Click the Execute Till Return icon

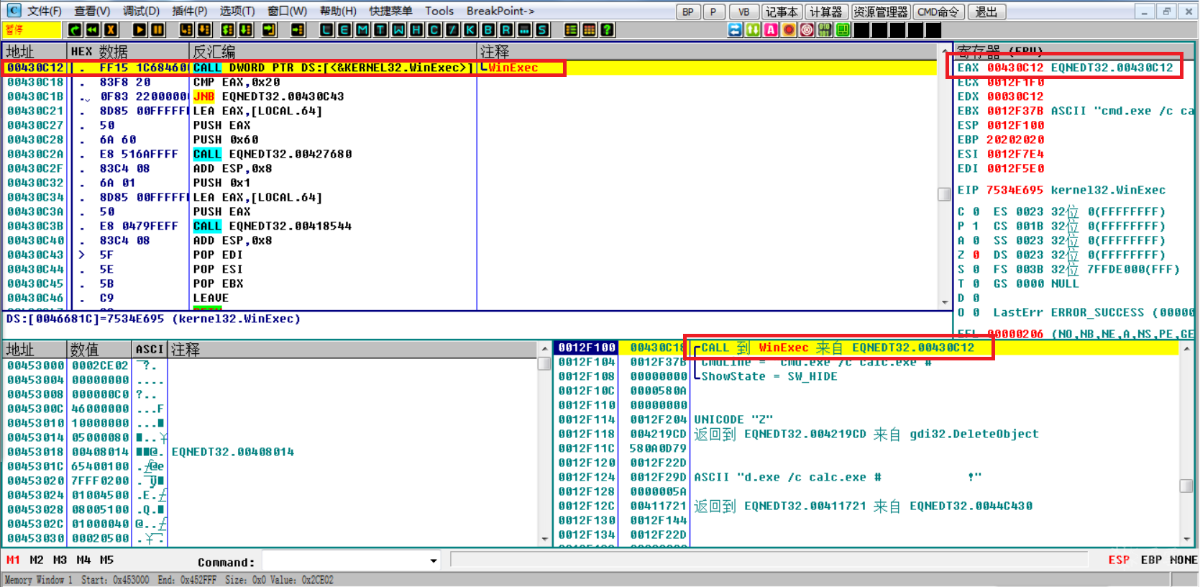269,30
